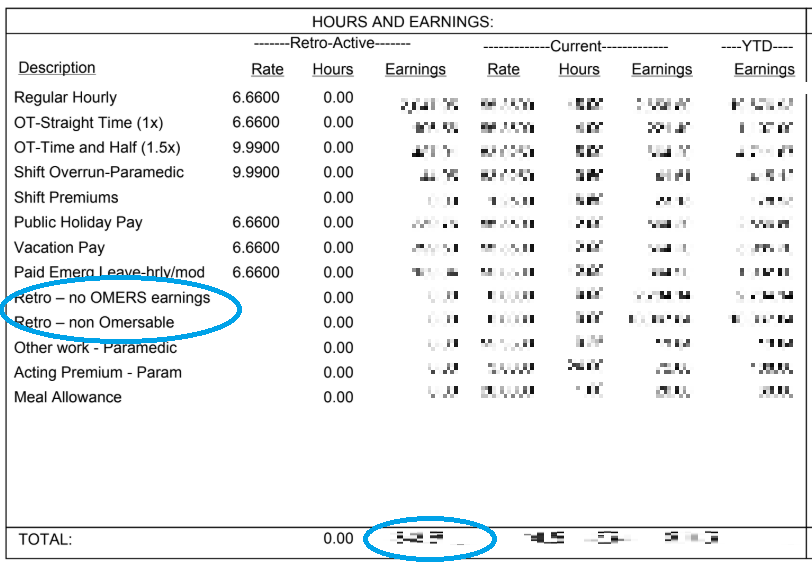The height and width of the screenshot is (563, 812).
Task: Click the 6.6600 rate for Public Holiday Pay
Action: click(256, 223)
